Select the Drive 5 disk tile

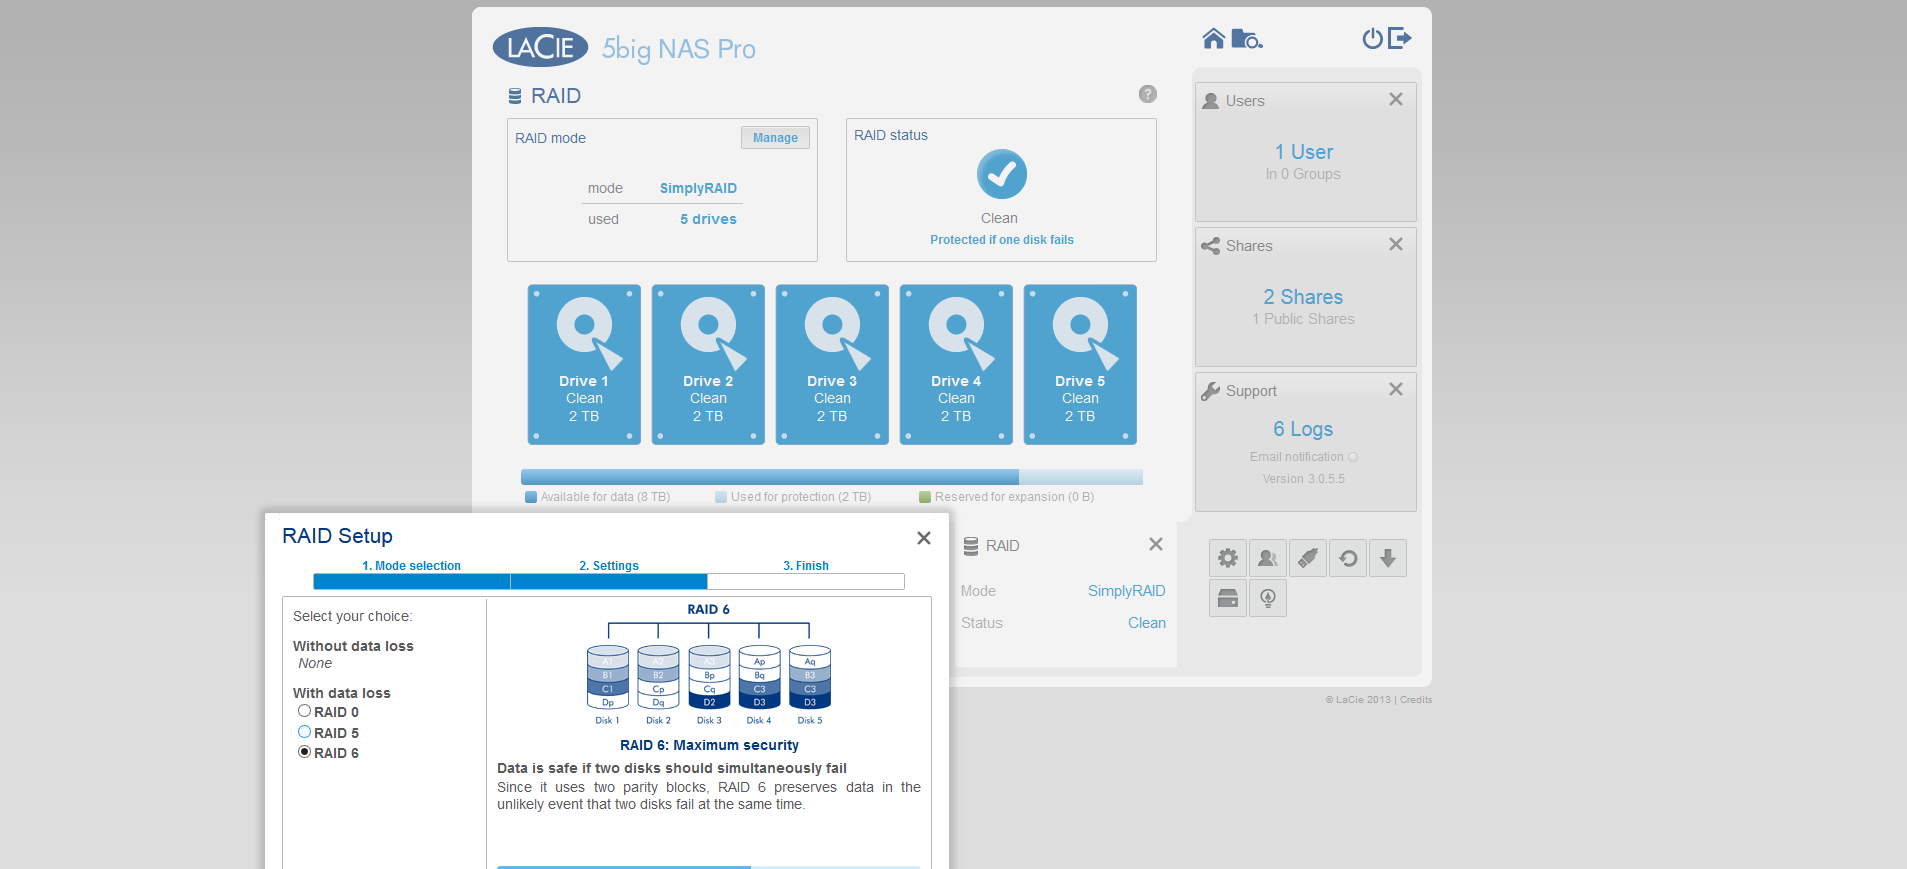tap(1080, 365)
